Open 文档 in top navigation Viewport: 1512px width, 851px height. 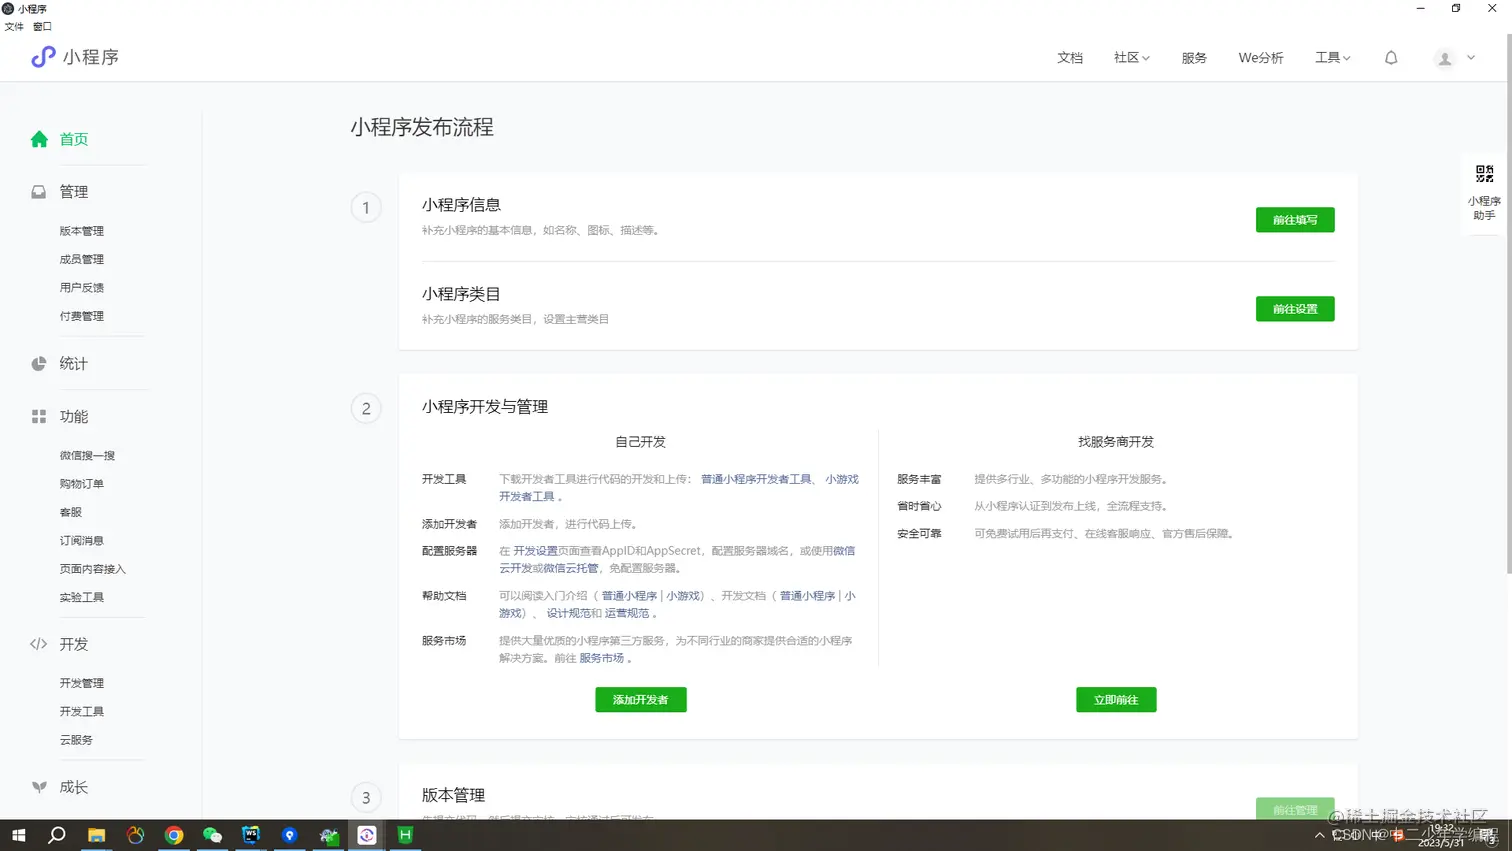click(1070, 58)
